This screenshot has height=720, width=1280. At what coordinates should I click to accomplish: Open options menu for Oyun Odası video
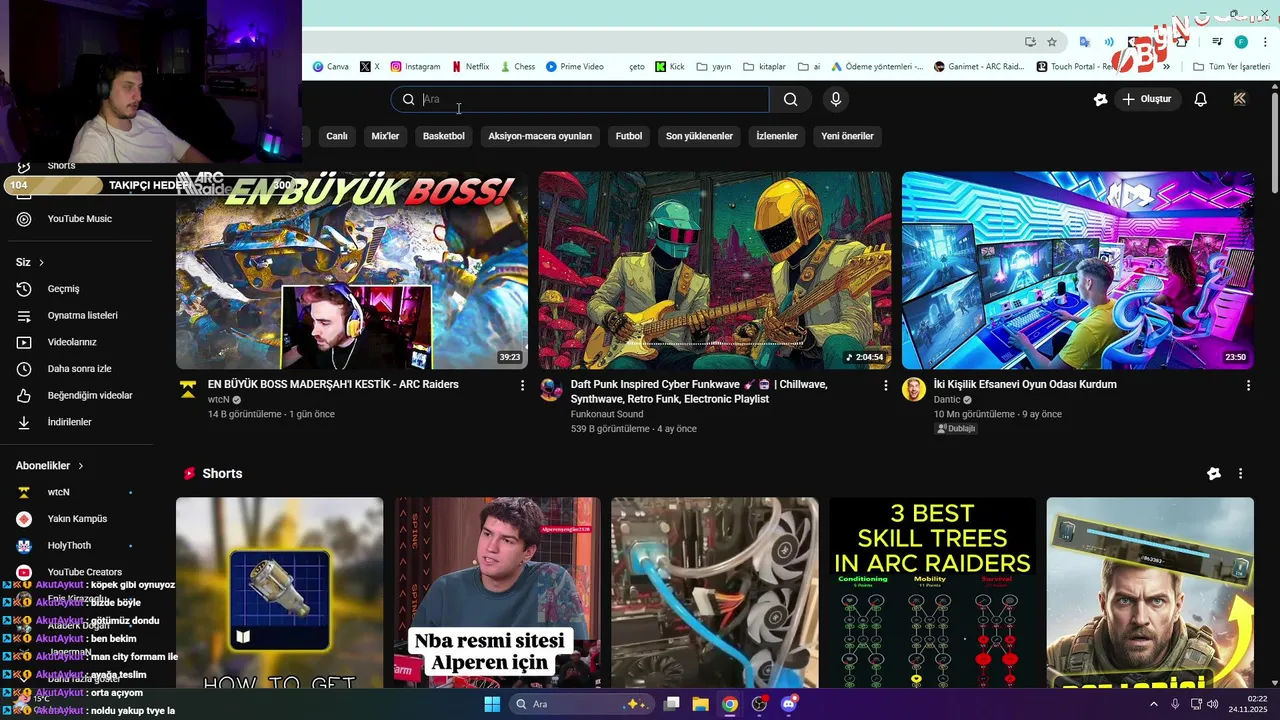[1248, 385]
